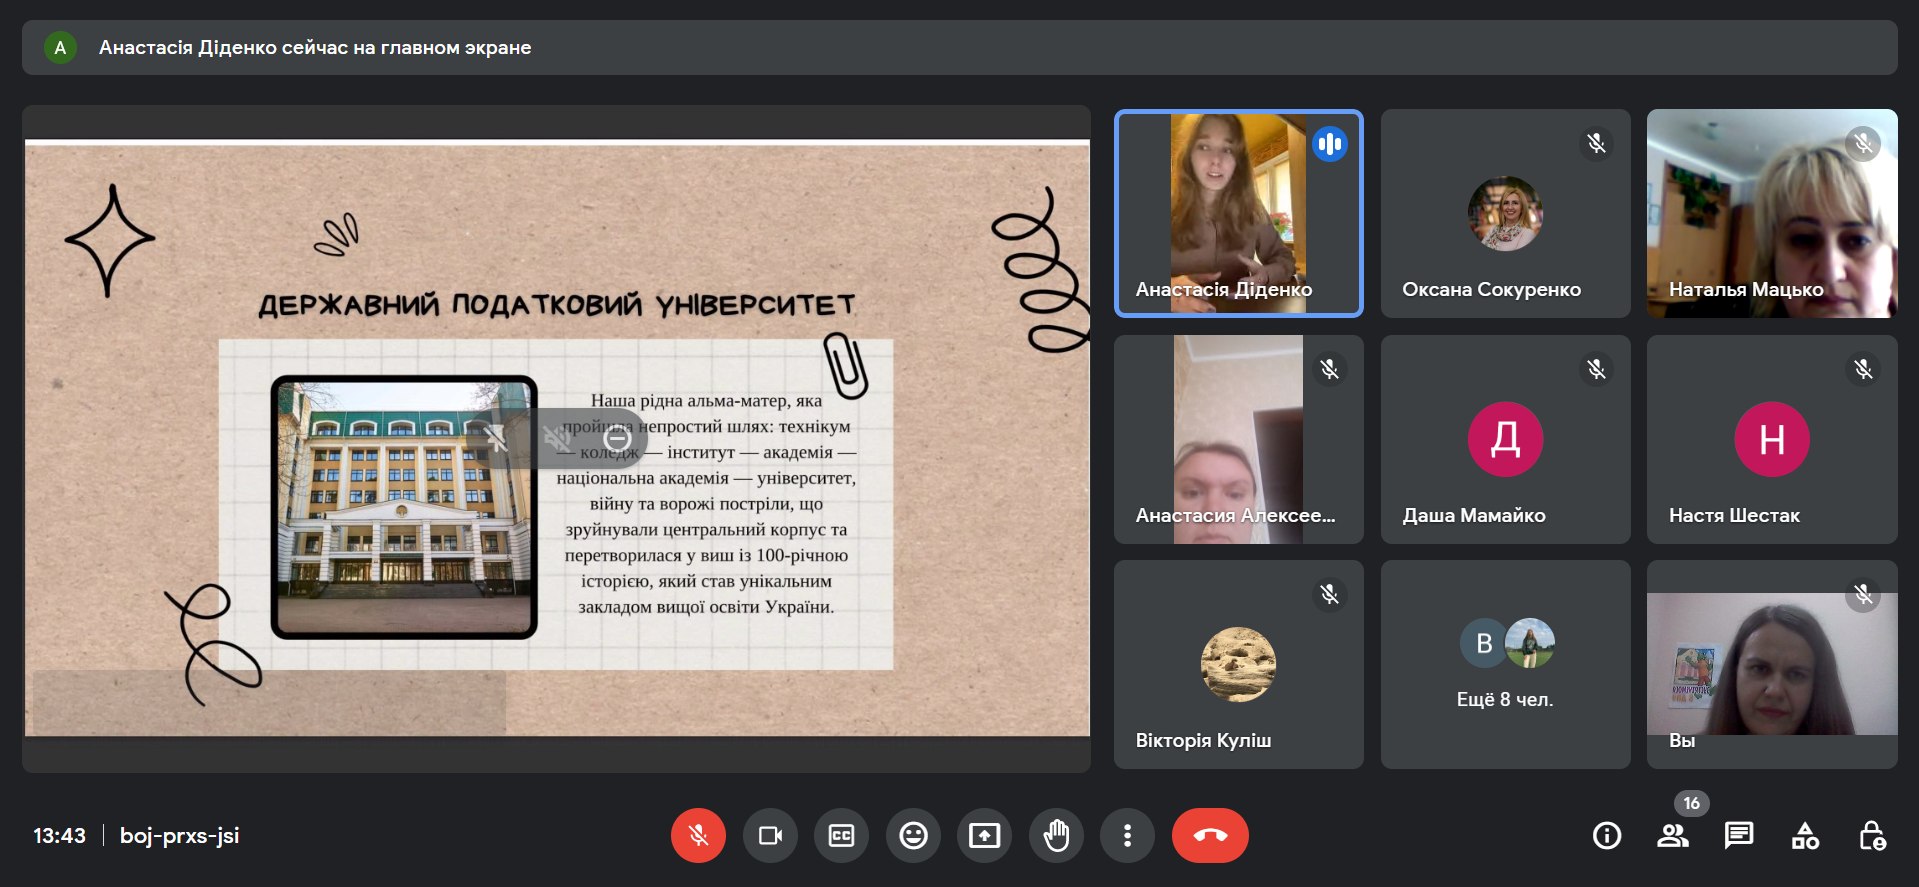Click the remove icon on the presentation overlay
This screenshot has width=1919, height=887.
coord(618,438)
